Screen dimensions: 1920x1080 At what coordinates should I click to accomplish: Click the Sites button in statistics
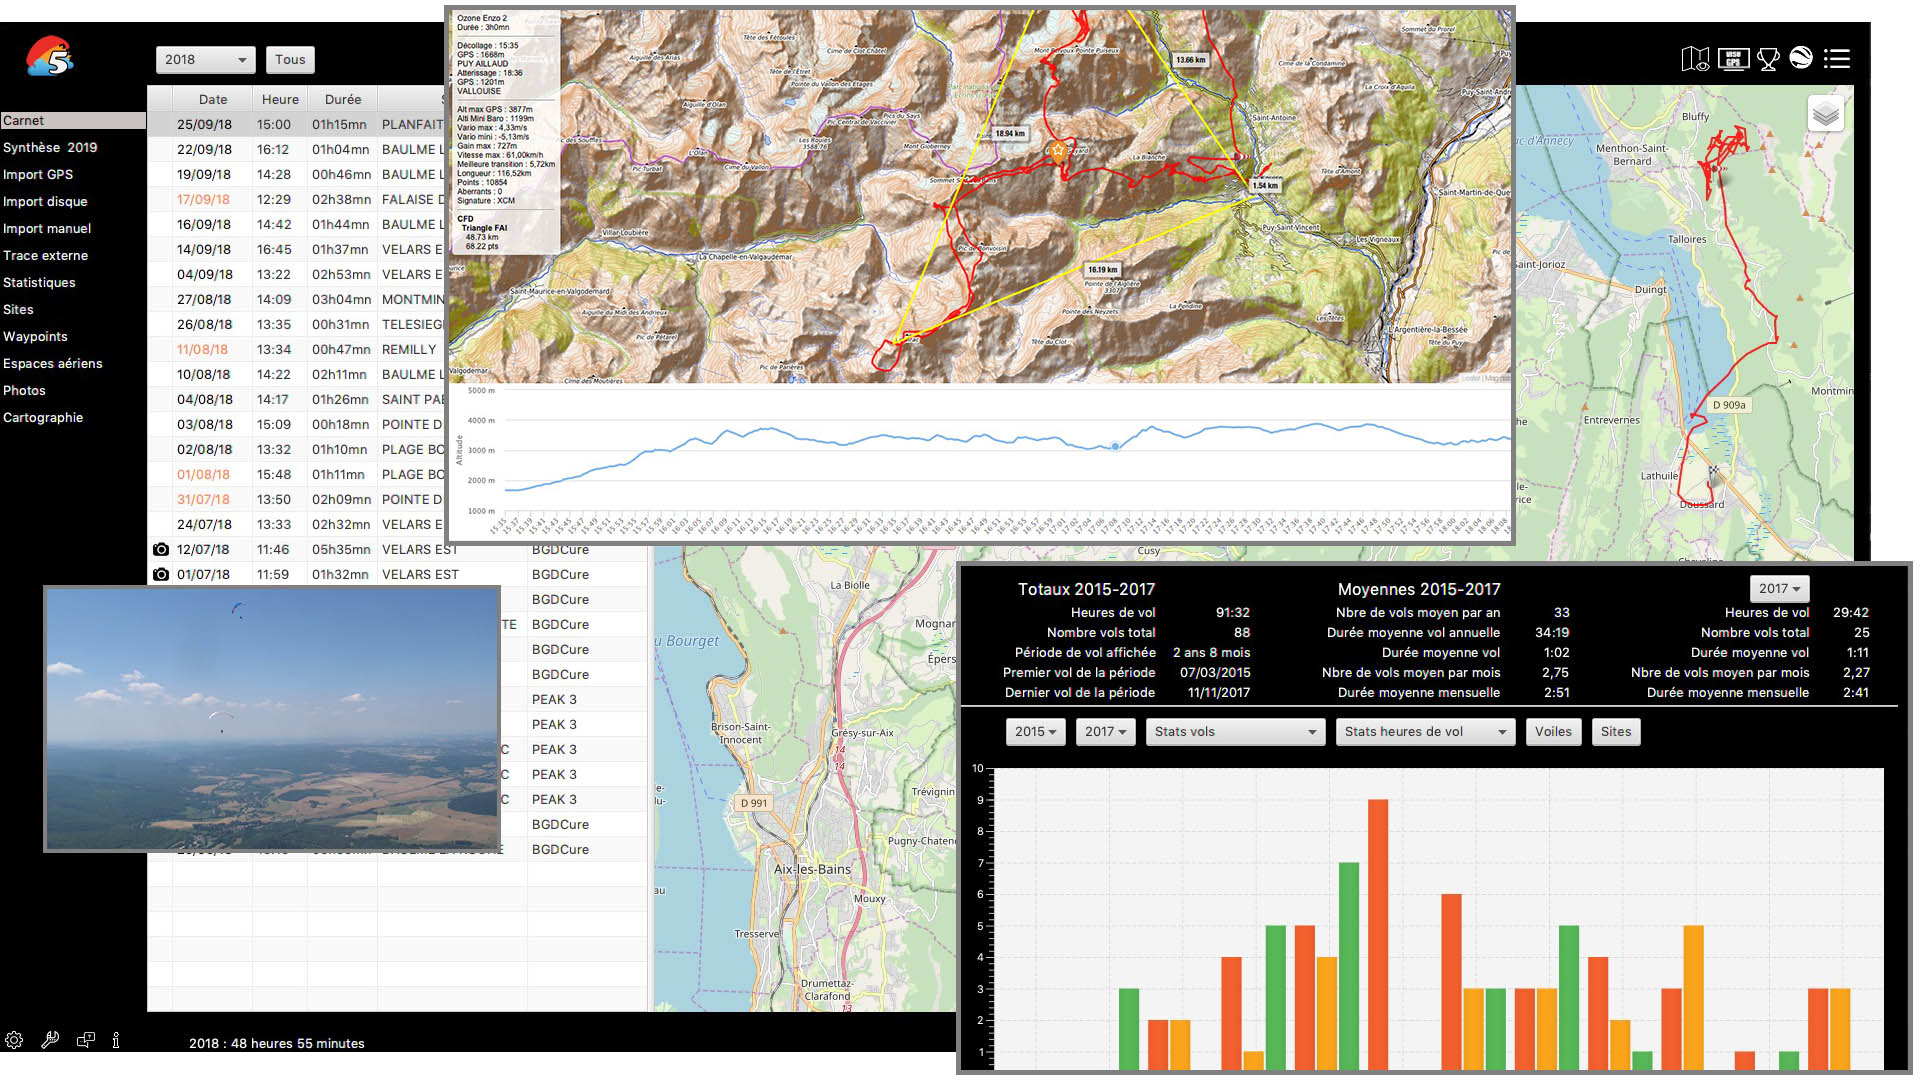[x=1615, y=731]
